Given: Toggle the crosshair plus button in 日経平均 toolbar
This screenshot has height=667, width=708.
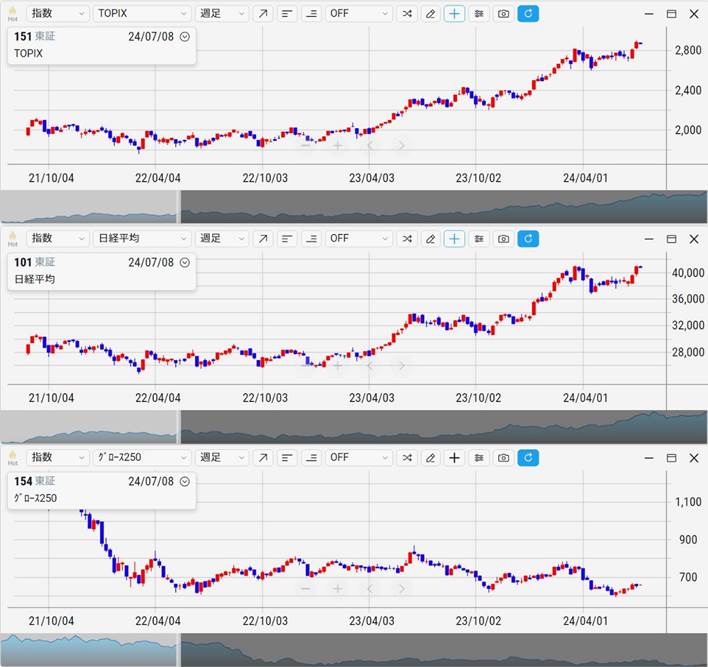Looking at the screenshot, I should click(455, 238).
